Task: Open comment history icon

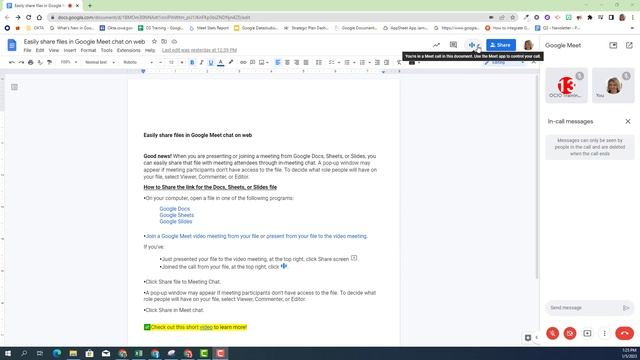Action: pos(453,45)
